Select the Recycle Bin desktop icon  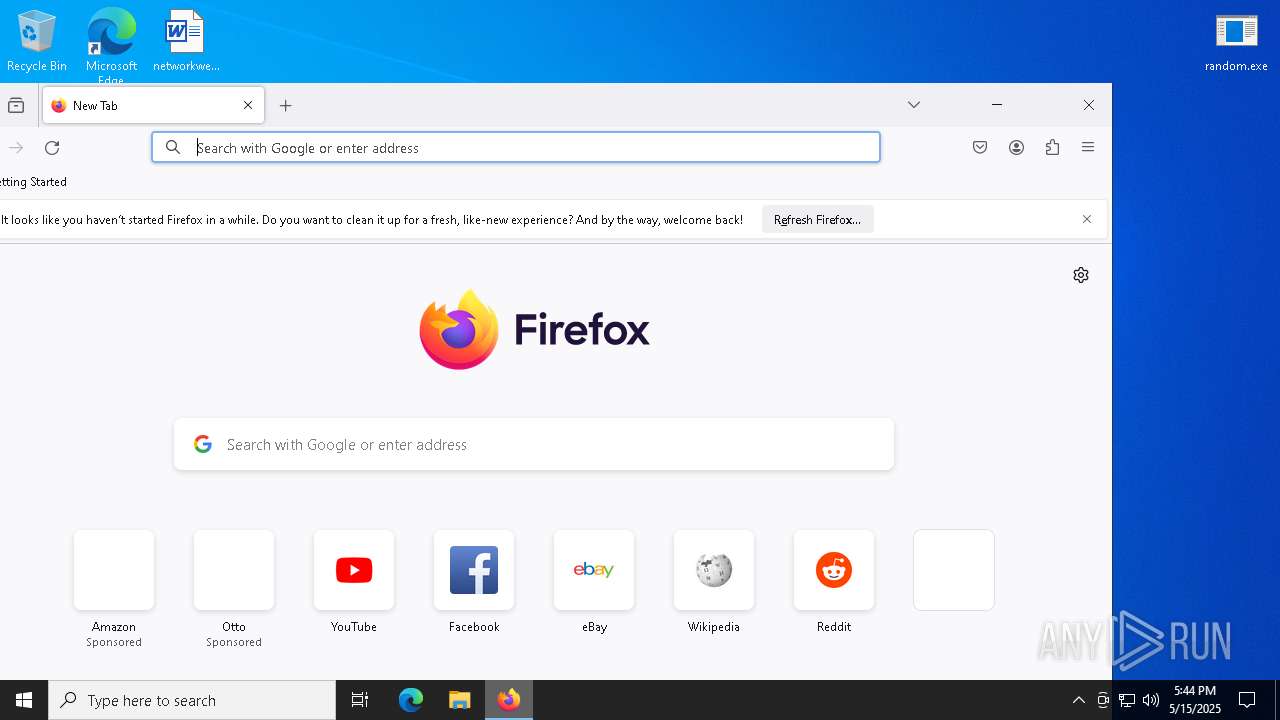click(37, 42)
